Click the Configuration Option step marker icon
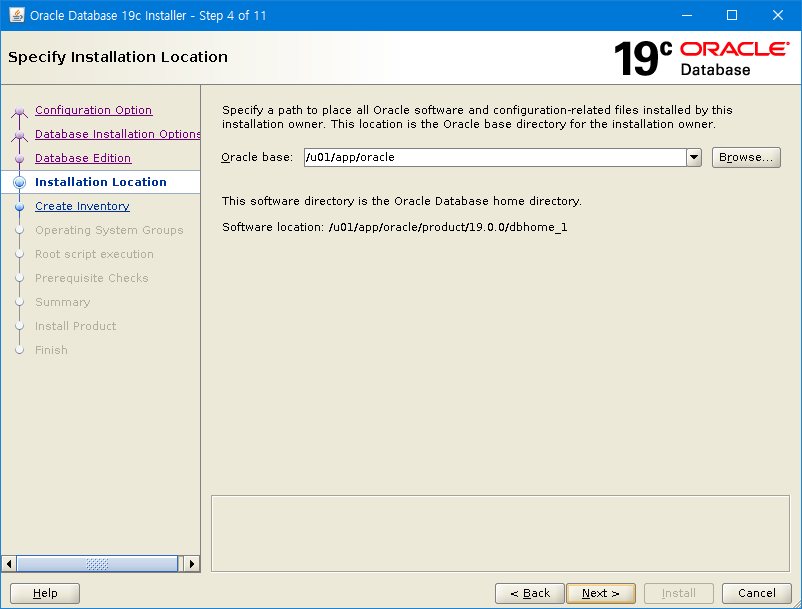Viewport: 802px width, 609px height. point(19,111)
